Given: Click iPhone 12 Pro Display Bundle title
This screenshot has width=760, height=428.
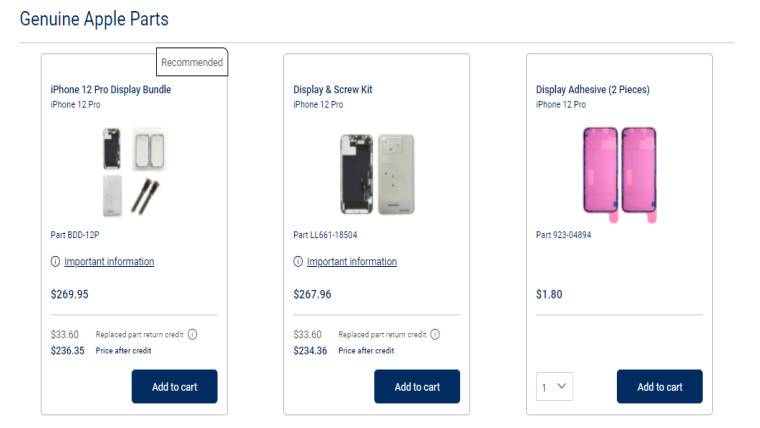Looking at the screenshot, I should (x=111, y=90).
